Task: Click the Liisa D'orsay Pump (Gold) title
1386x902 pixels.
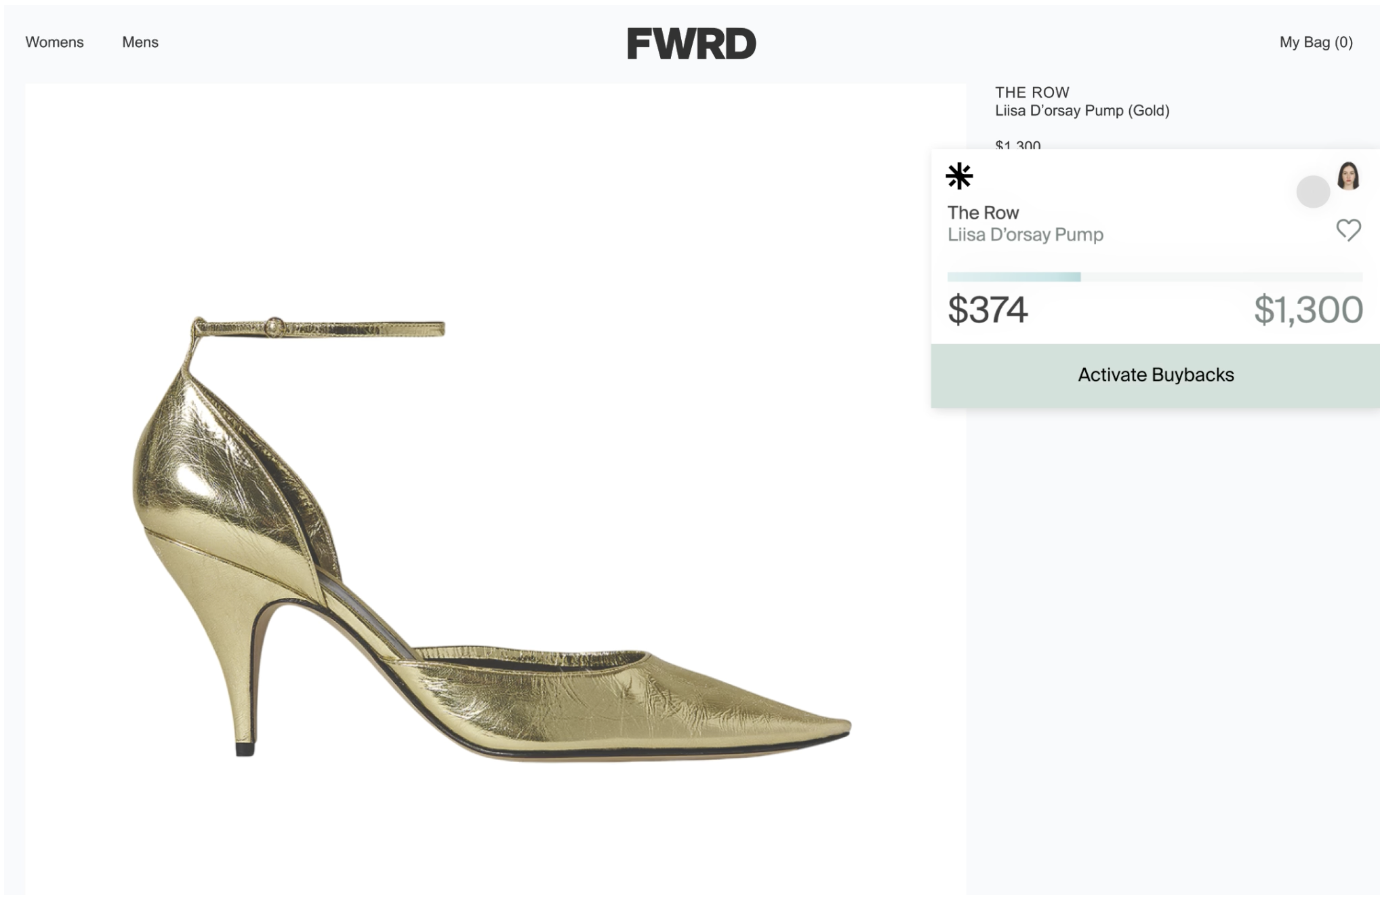Action: pyautogui.click(x=1082, y=111)
